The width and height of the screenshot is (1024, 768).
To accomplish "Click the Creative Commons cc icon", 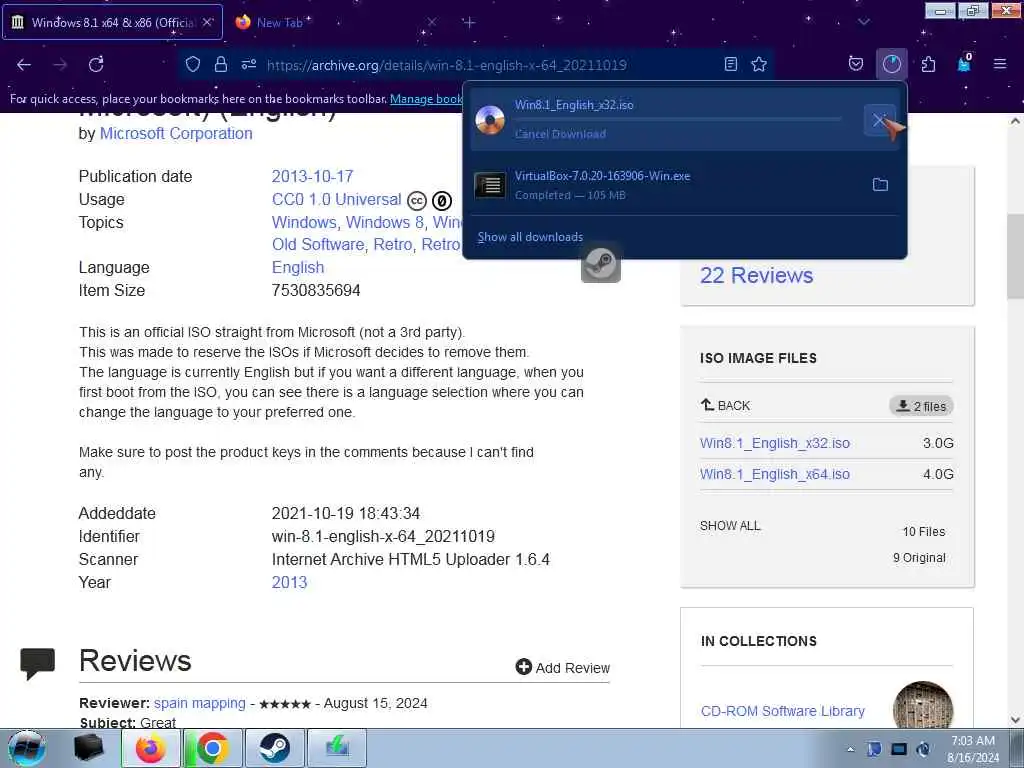I will click(417, 200).
